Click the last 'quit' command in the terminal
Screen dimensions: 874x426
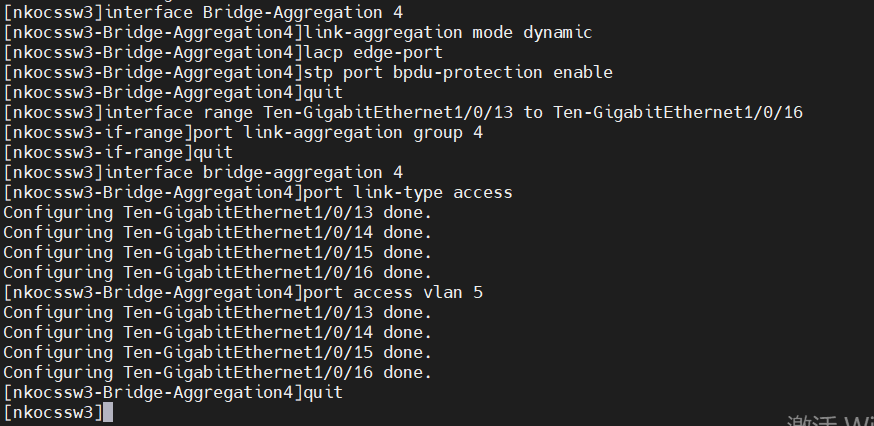[322, 392]
